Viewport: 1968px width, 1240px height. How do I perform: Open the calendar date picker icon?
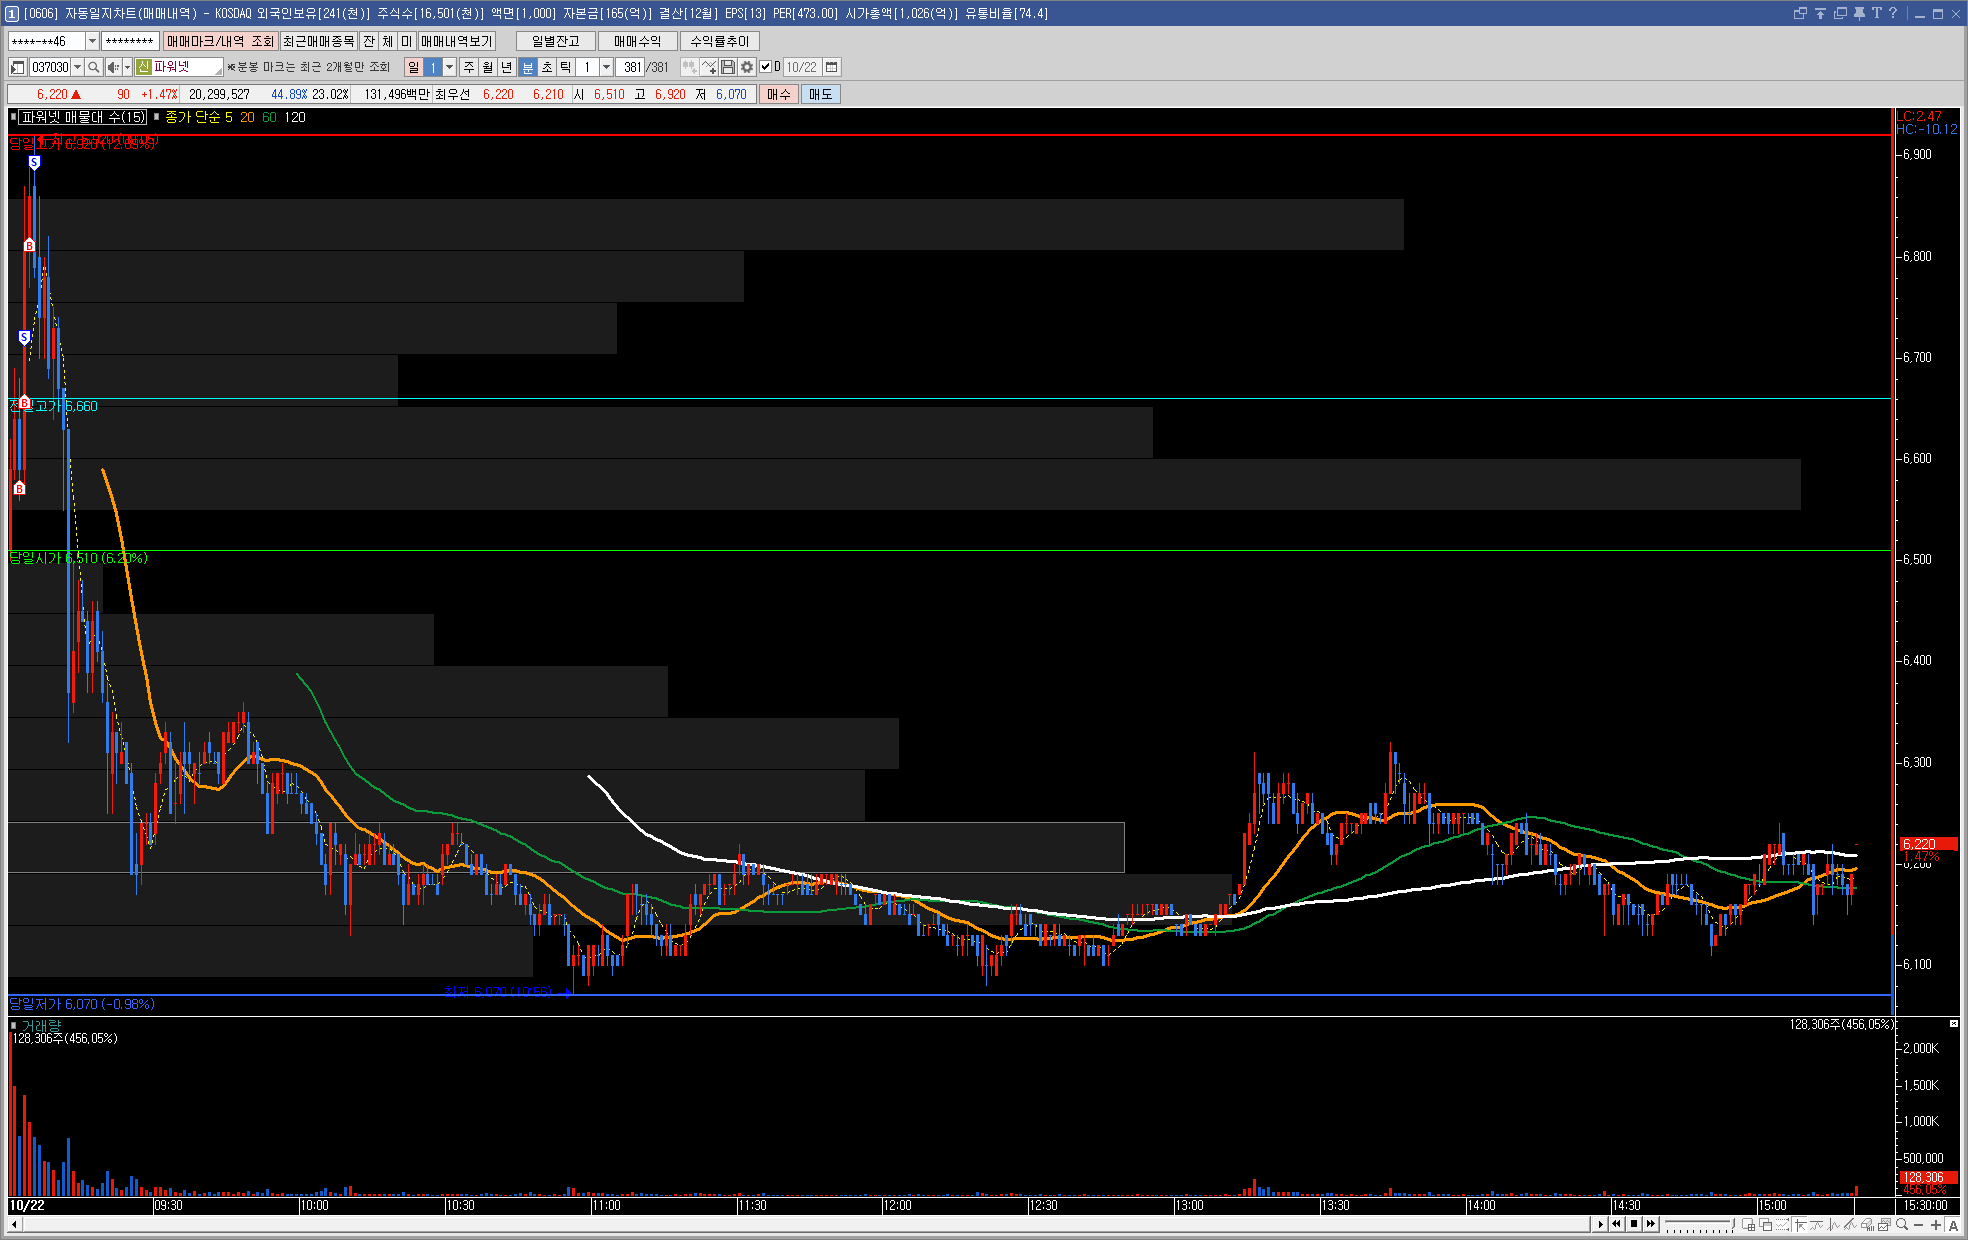pyautogui.click(x=831, y=67)
